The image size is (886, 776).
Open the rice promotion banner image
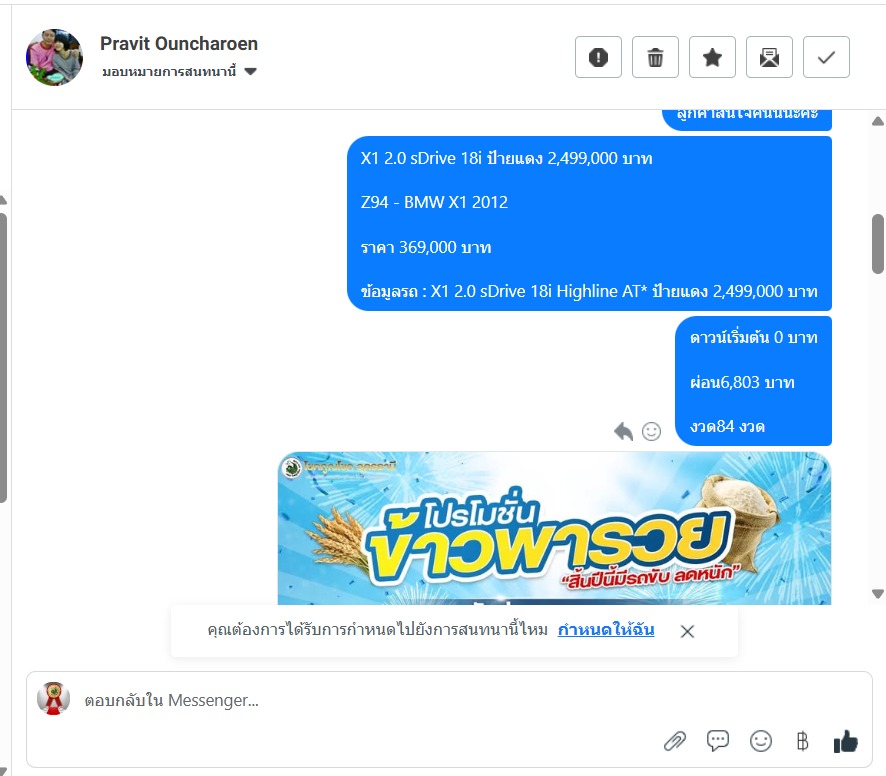click(x=554, y=528)
